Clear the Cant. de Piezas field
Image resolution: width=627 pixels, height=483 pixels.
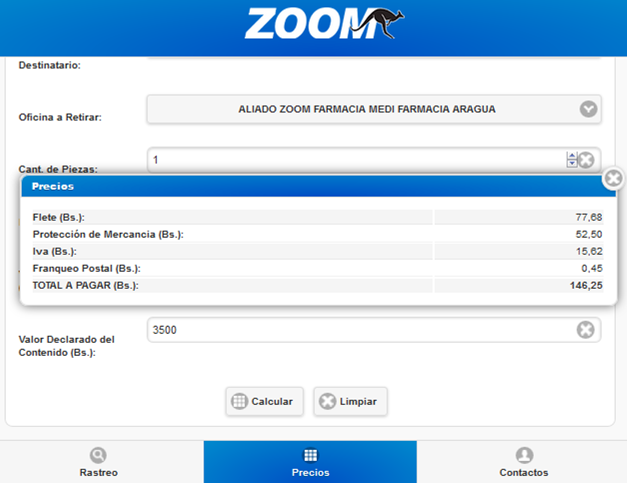pos(586,160)
